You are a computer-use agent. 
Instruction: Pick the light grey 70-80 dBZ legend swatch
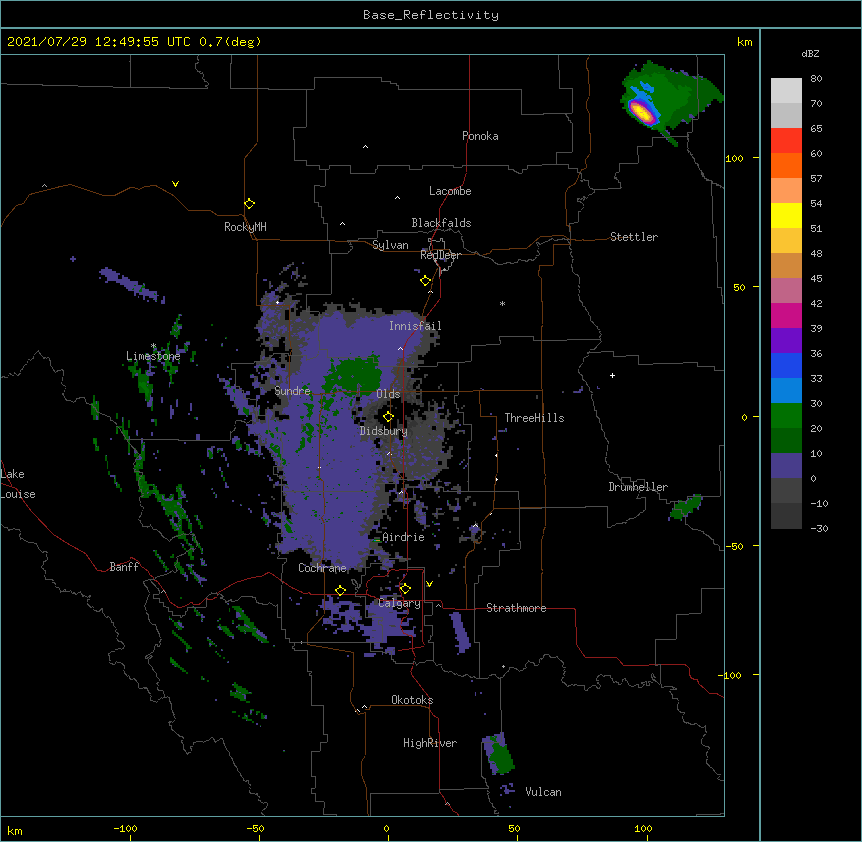pos(786,91)
